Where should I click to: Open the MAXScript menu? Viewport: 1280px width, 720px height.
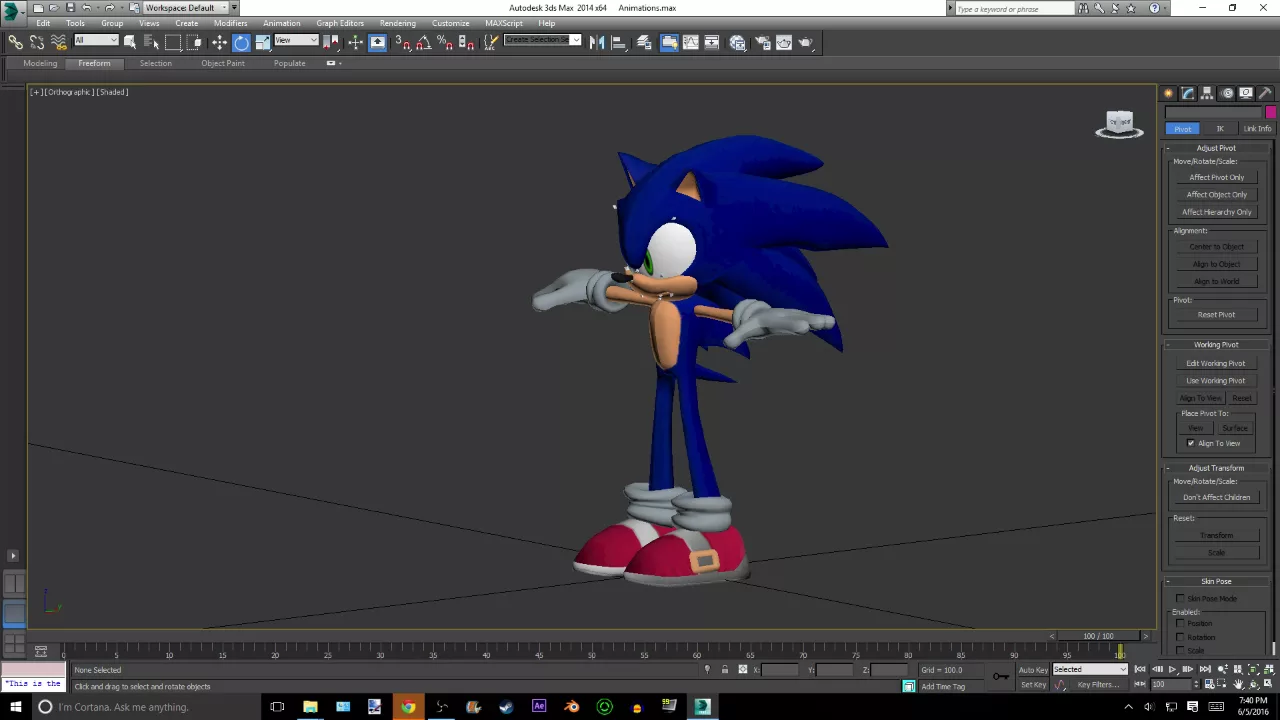pos(503,23)
